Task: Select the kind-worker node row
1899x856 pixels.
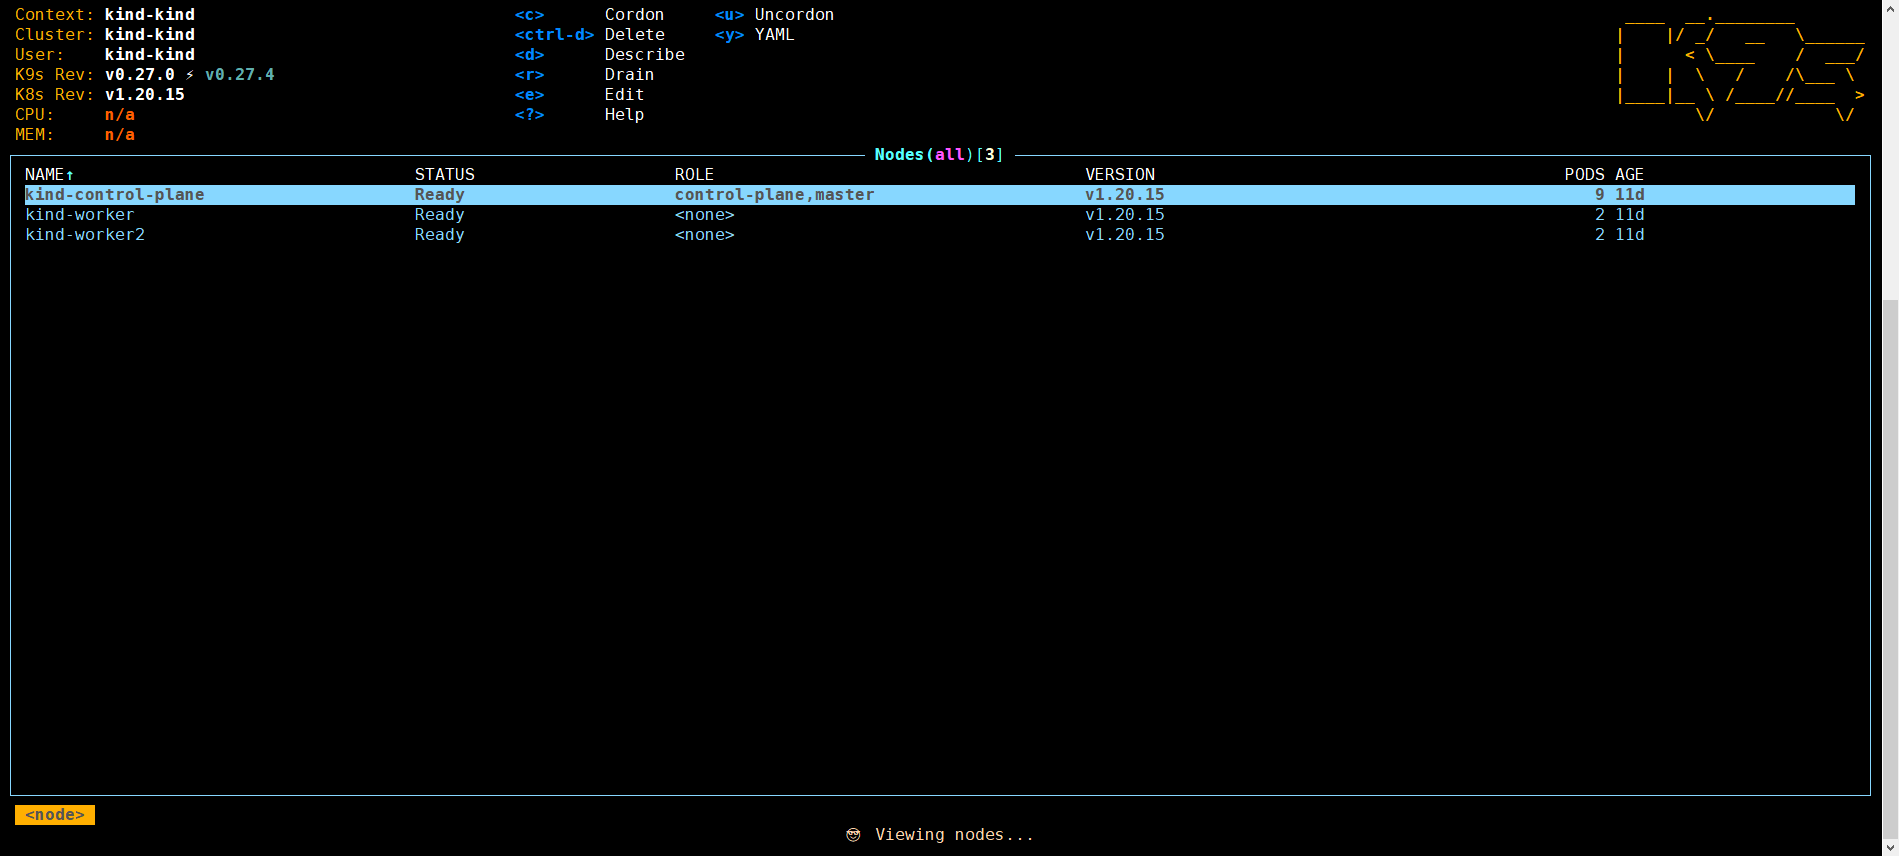Action: (80, 215)
